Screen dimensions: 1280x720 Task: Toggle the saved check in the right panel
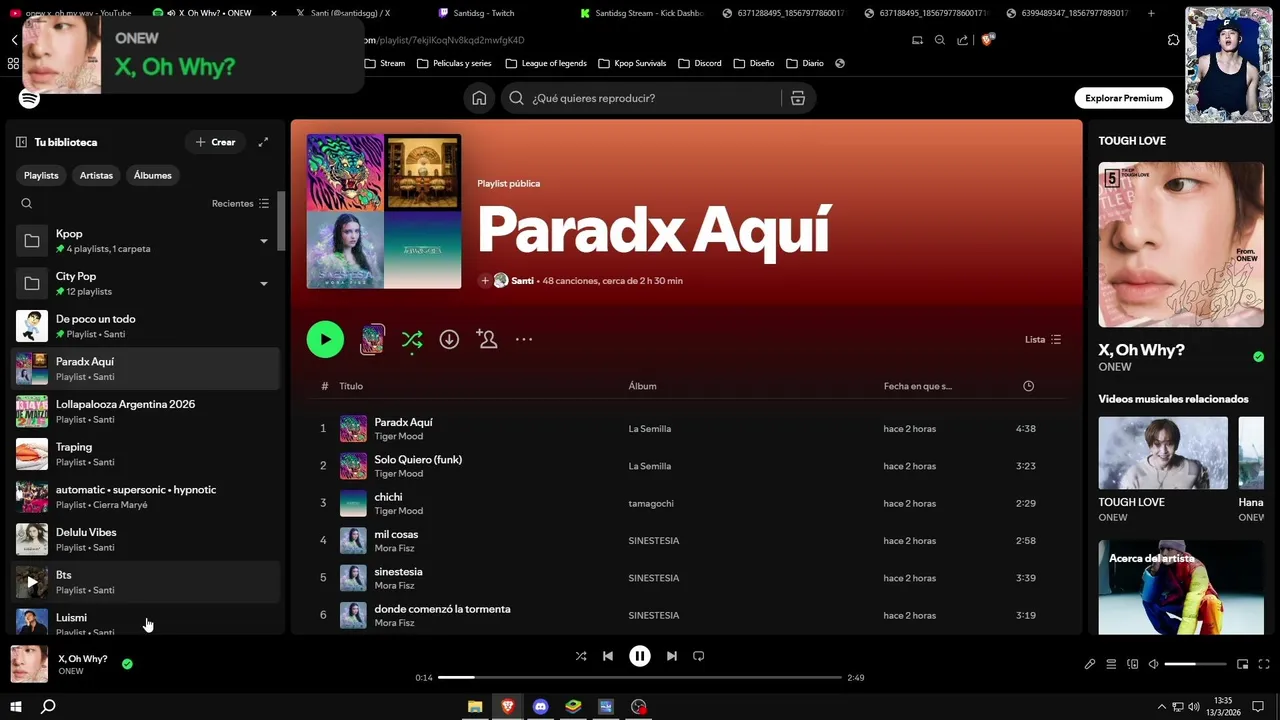coord(1258,357)
